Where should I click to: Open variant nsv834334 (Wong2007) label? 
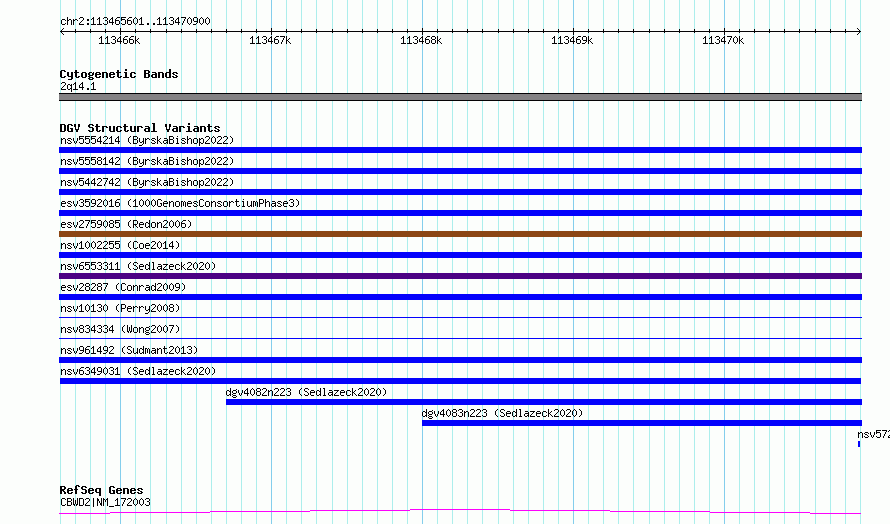120,329
